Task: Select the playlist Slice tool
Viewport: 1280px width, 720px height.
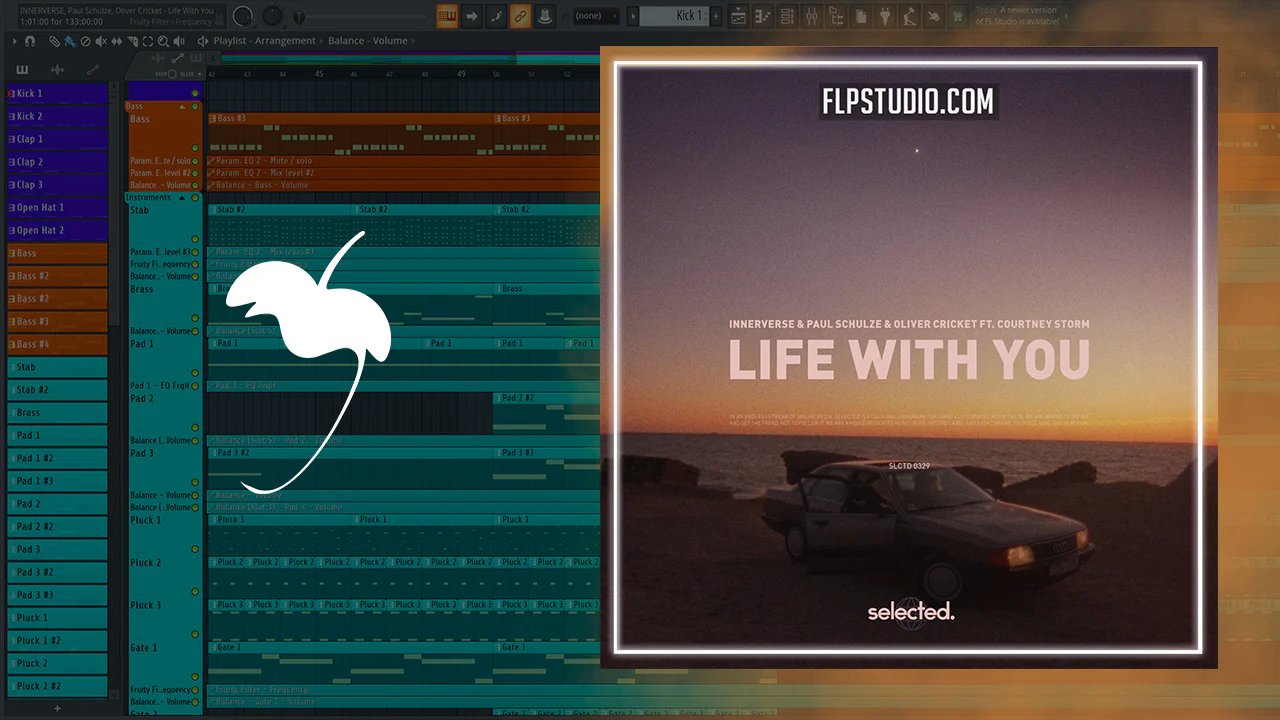Action: pyautogui.click(x=133, y=41)
